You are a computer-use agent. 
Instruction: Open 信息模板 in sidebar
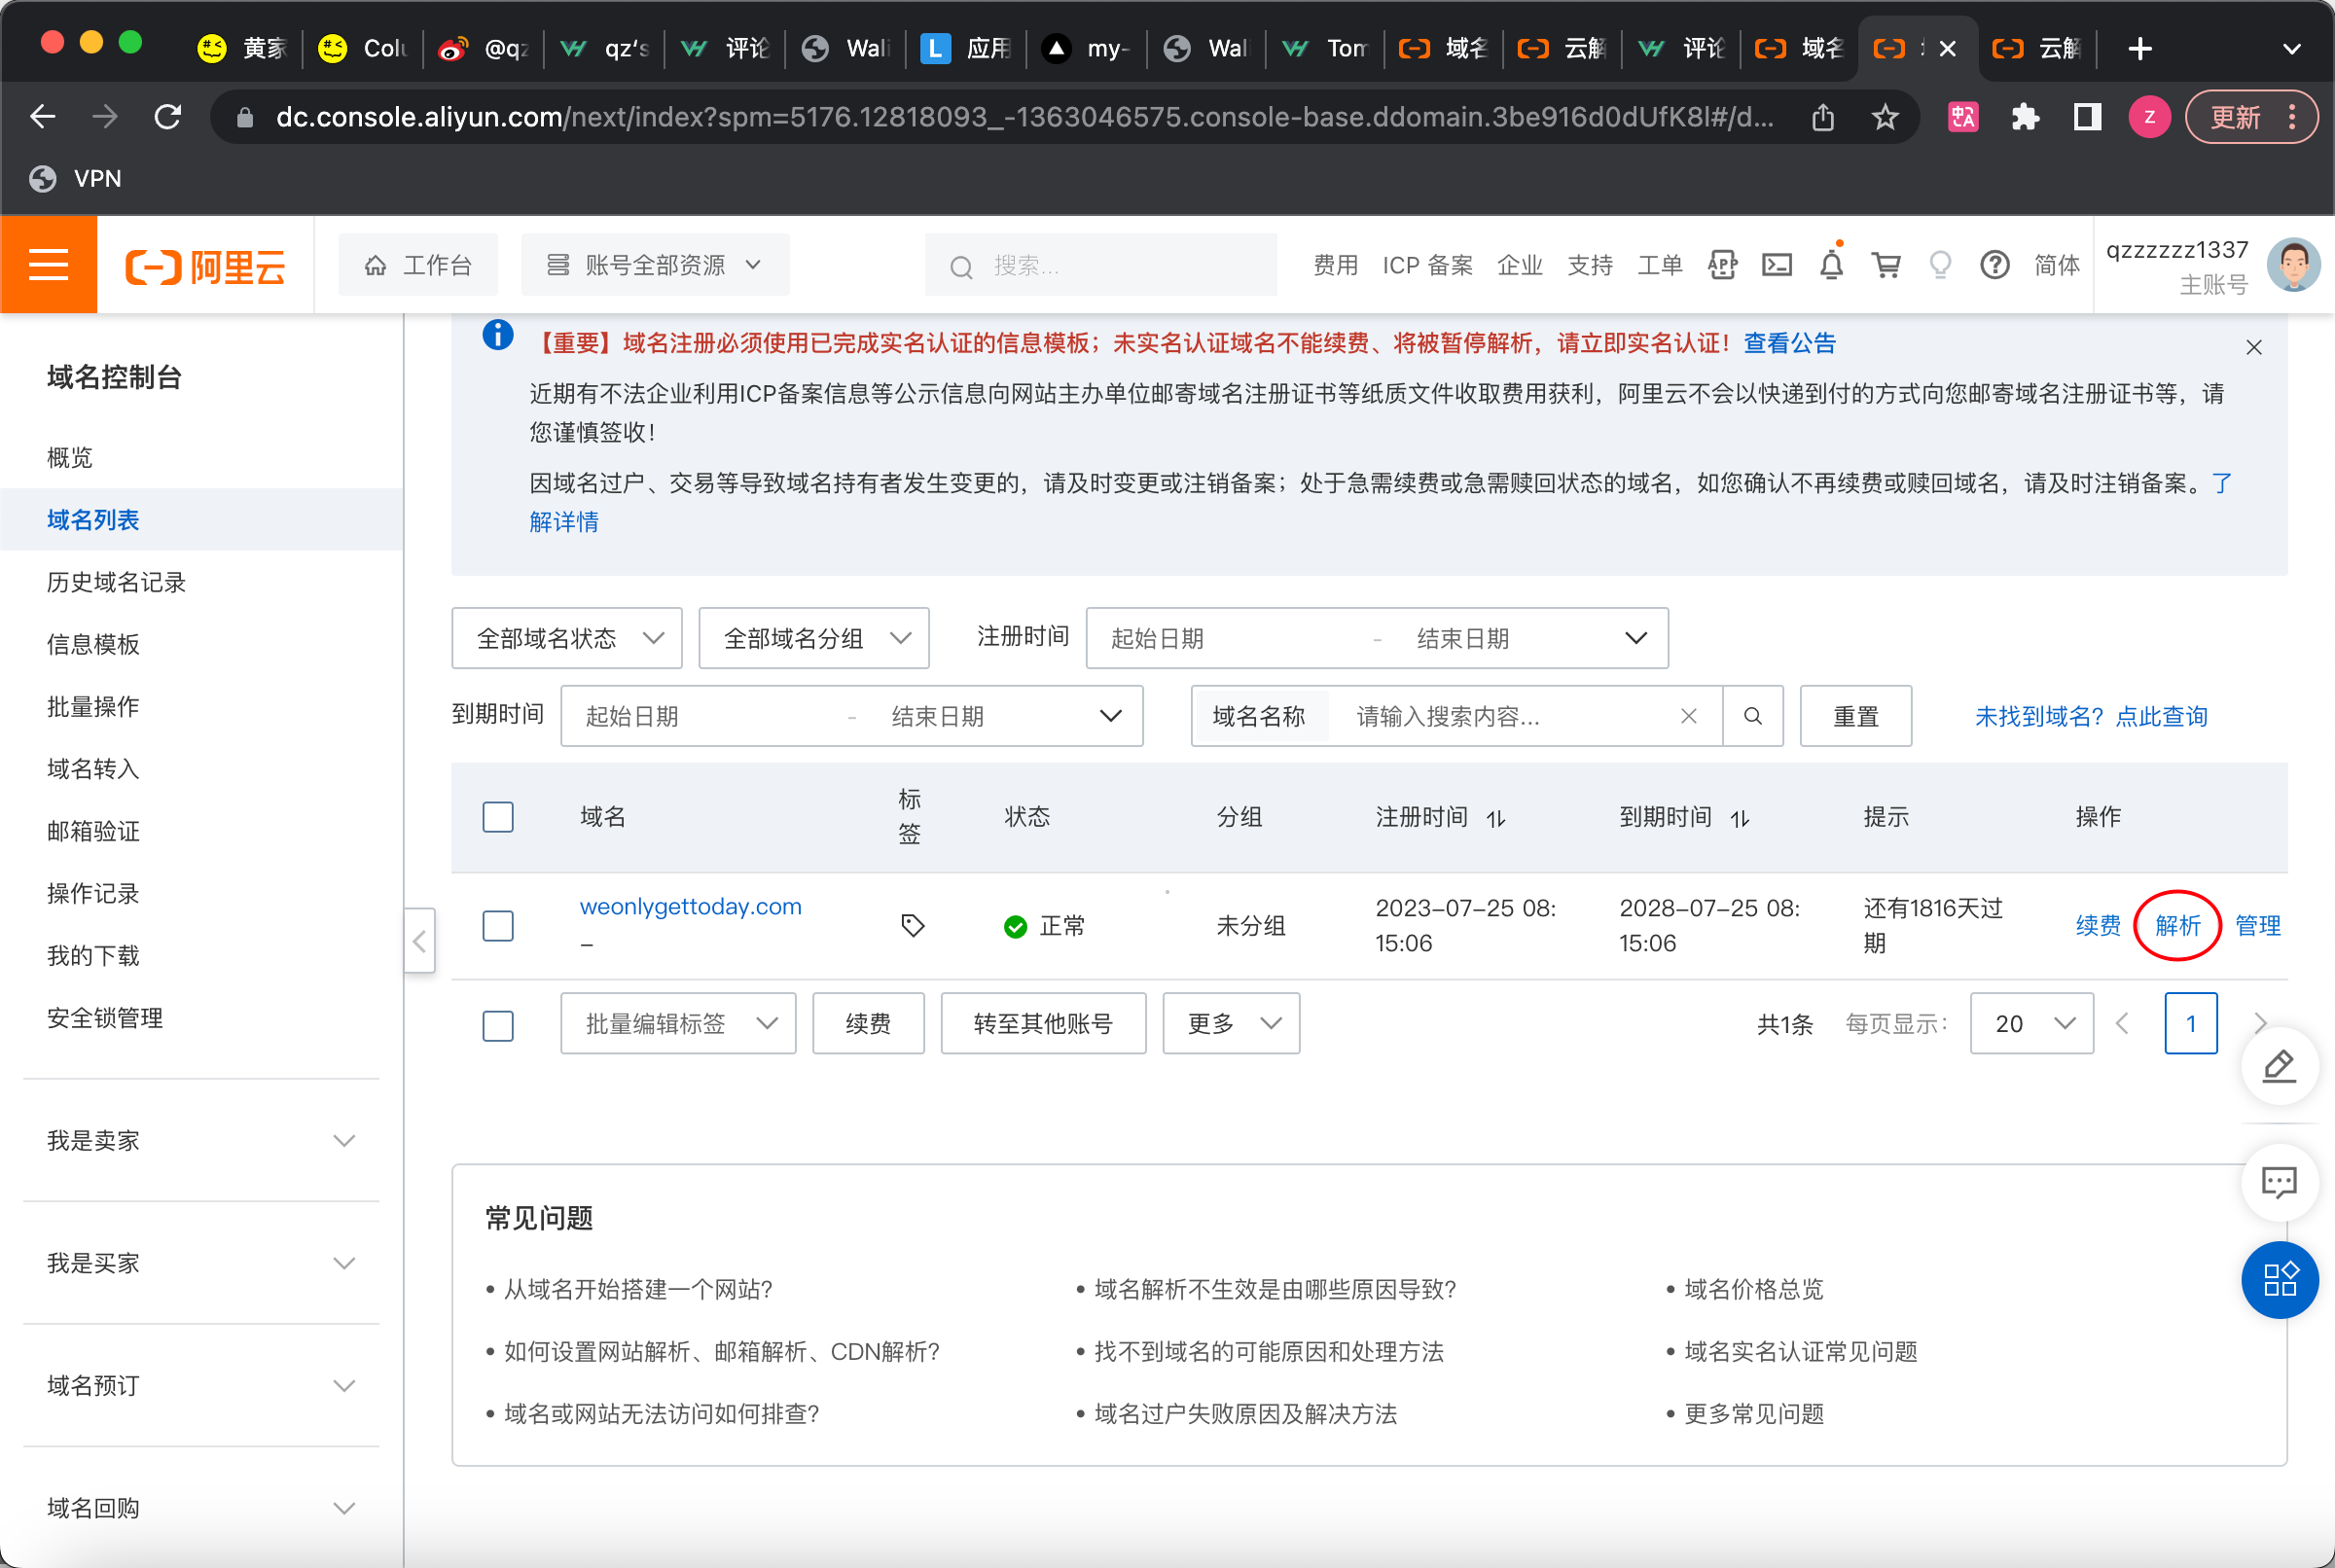pos(93,645)
